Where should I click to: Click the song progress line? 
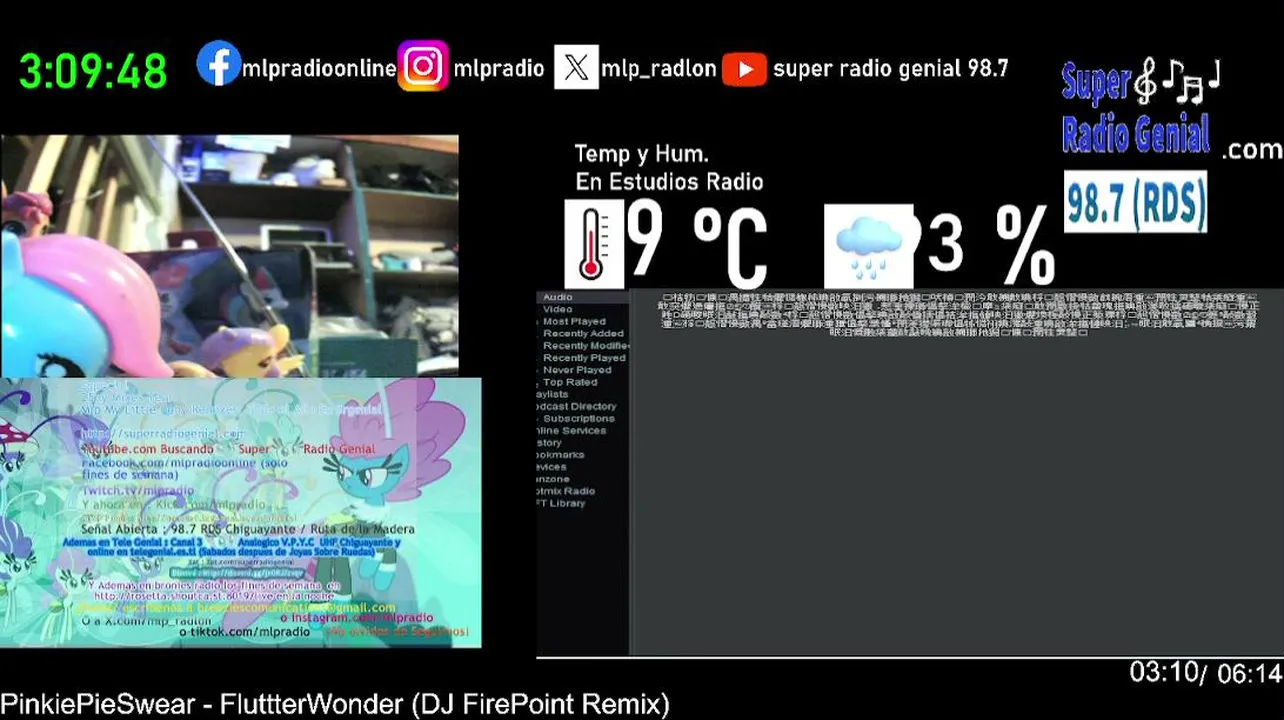[x=909, y=657]
